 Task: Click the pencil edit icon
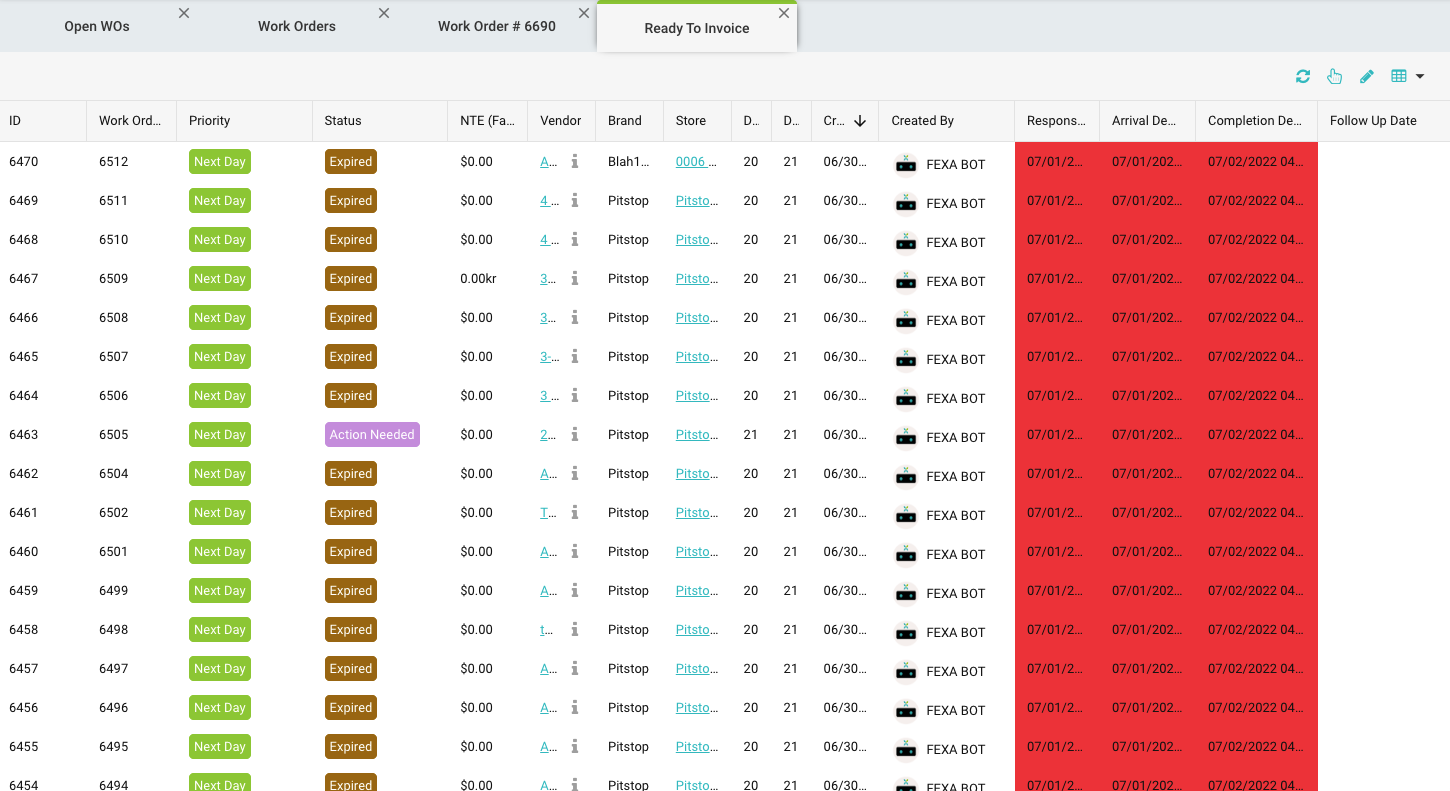[1367, 77]
